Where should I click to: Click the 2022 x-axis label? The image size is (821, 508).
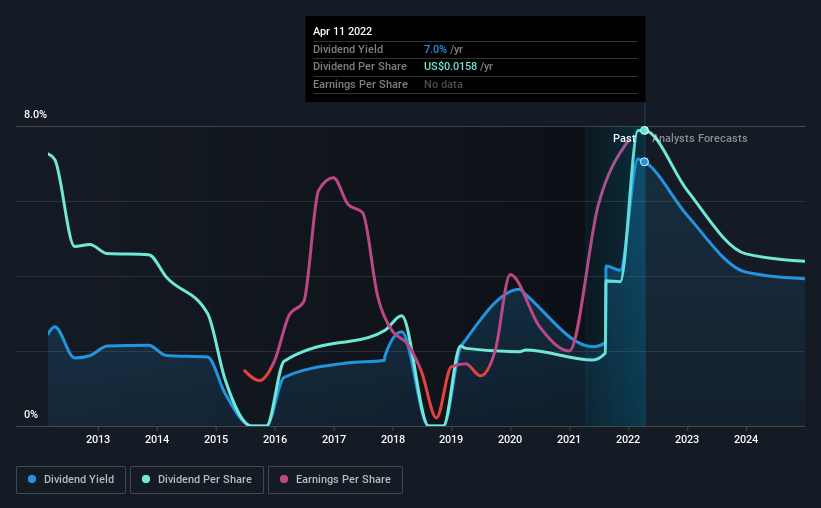628,439
